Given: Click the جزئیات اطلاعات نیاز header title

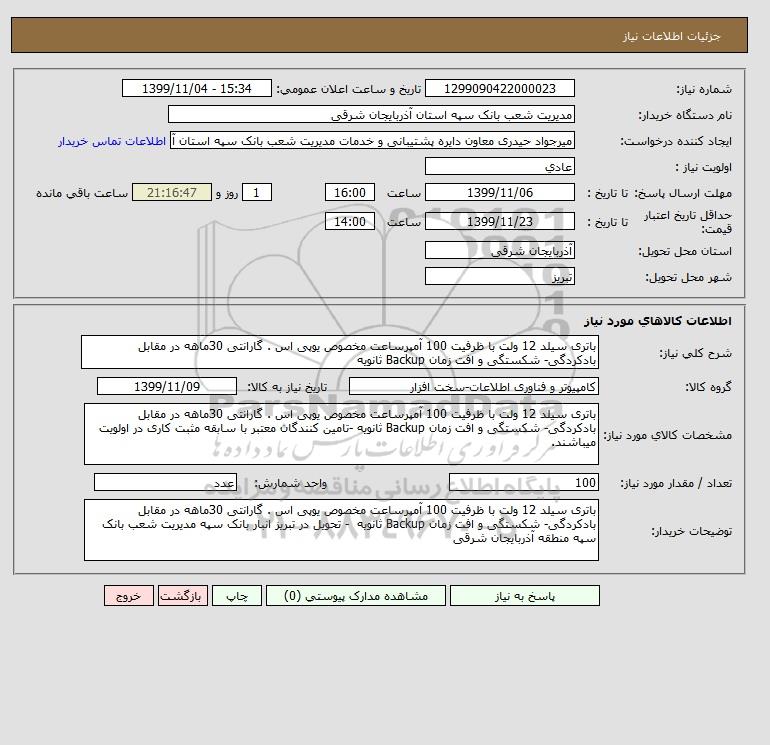Looking at the screenshot, I should (x=671, y=36).
